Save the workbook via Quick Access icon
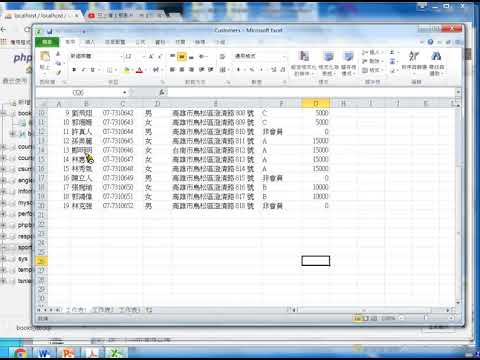Image resolution: width=480 pixels, height=360 pixels. [49, 31]
